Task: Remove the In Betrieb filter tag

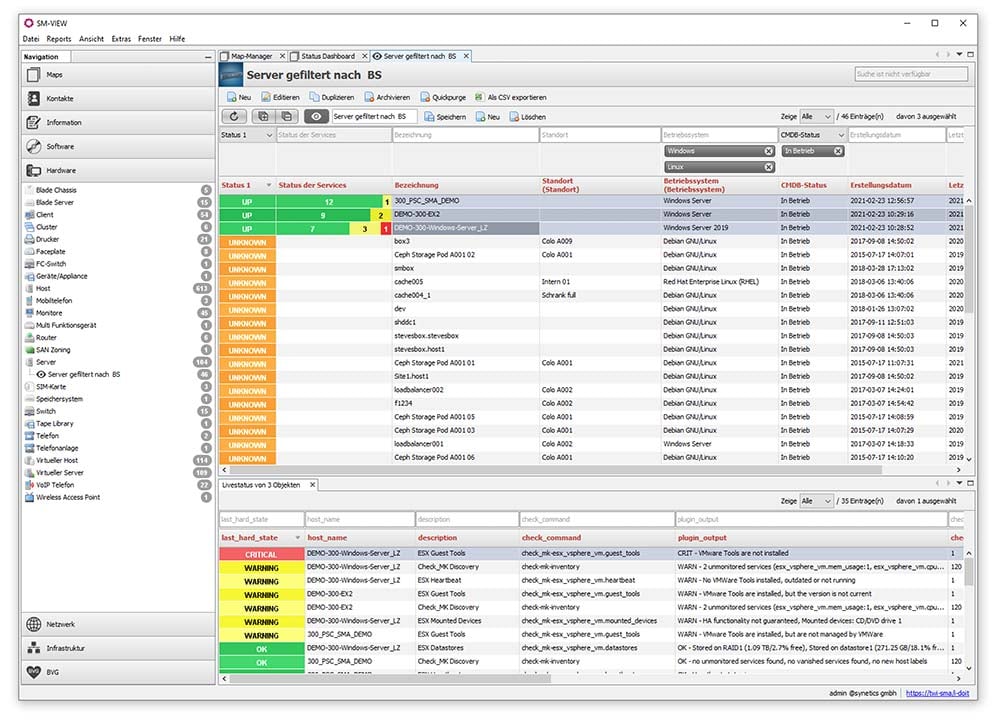Action: point(838,151)
